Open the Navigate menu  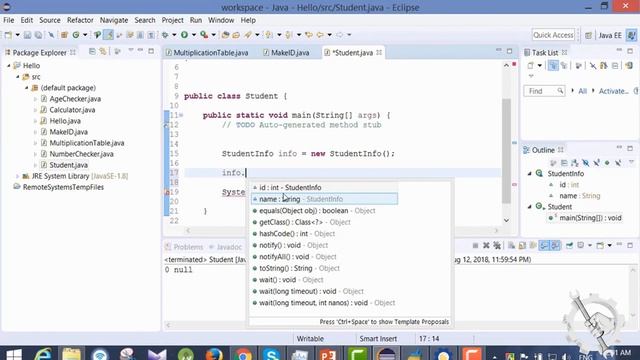point(114,20)
